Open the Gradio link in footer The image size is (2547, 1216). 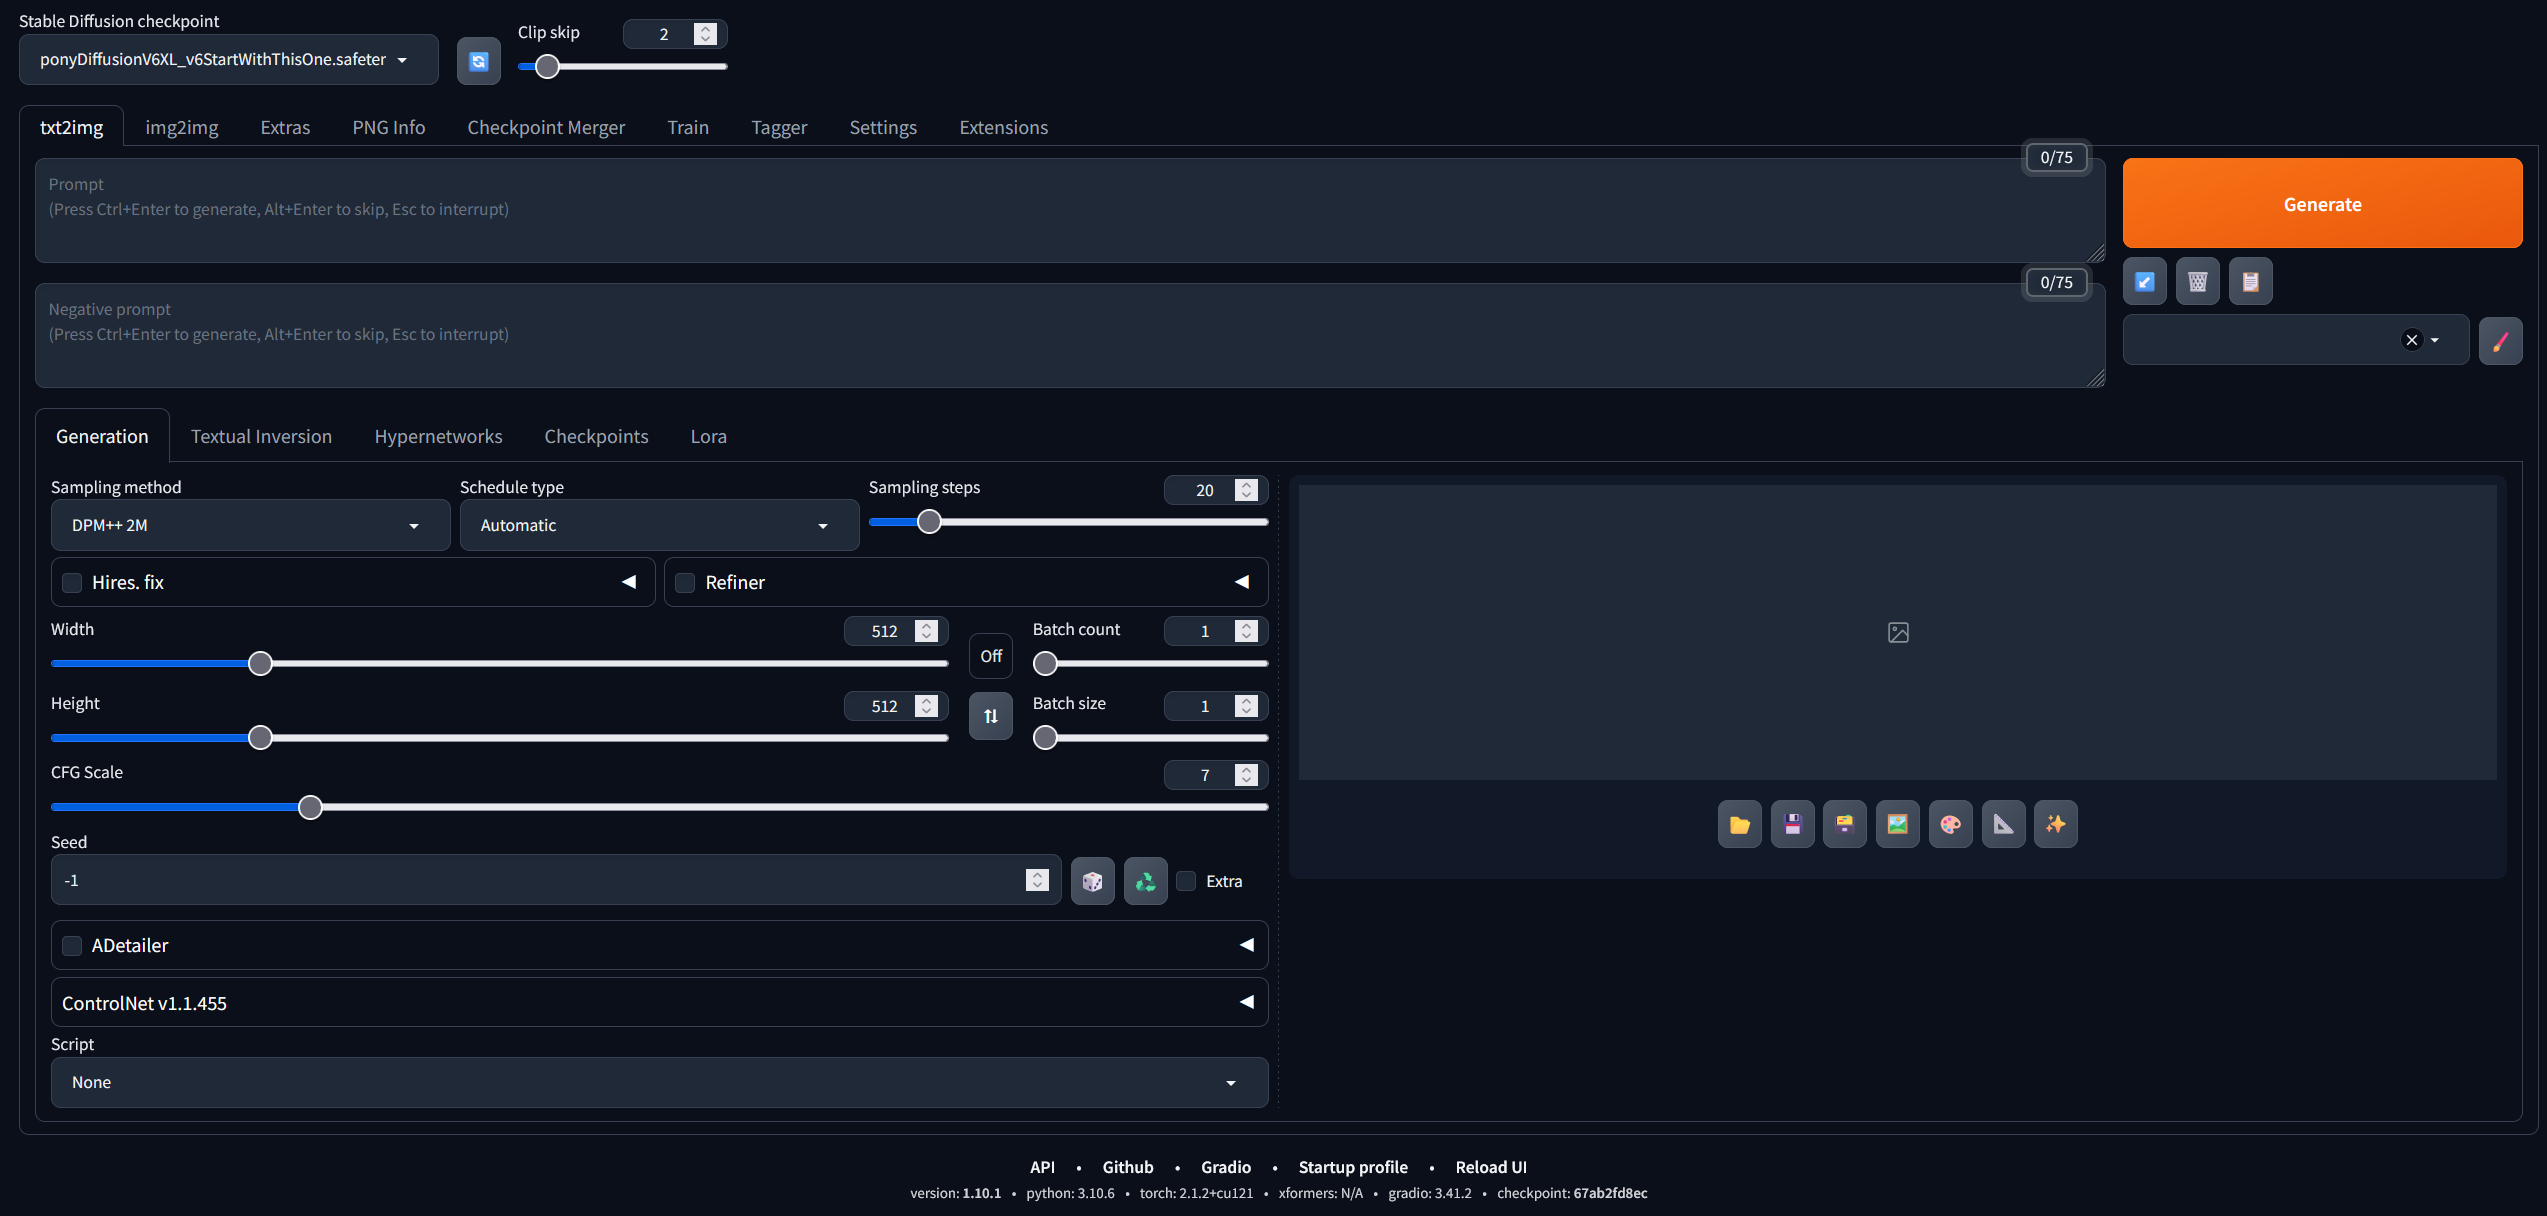click(x=1225, y=1167)
